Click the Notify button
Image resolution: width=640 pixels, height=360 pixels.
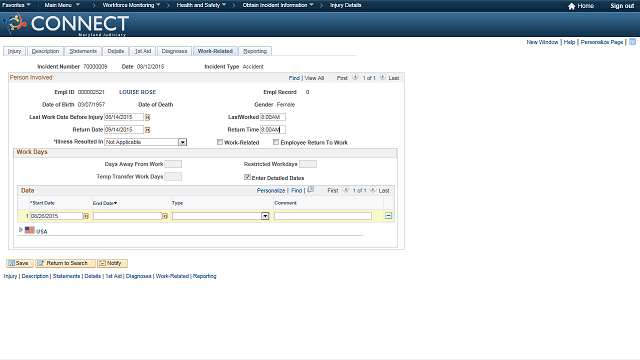[x=112, y=263]
